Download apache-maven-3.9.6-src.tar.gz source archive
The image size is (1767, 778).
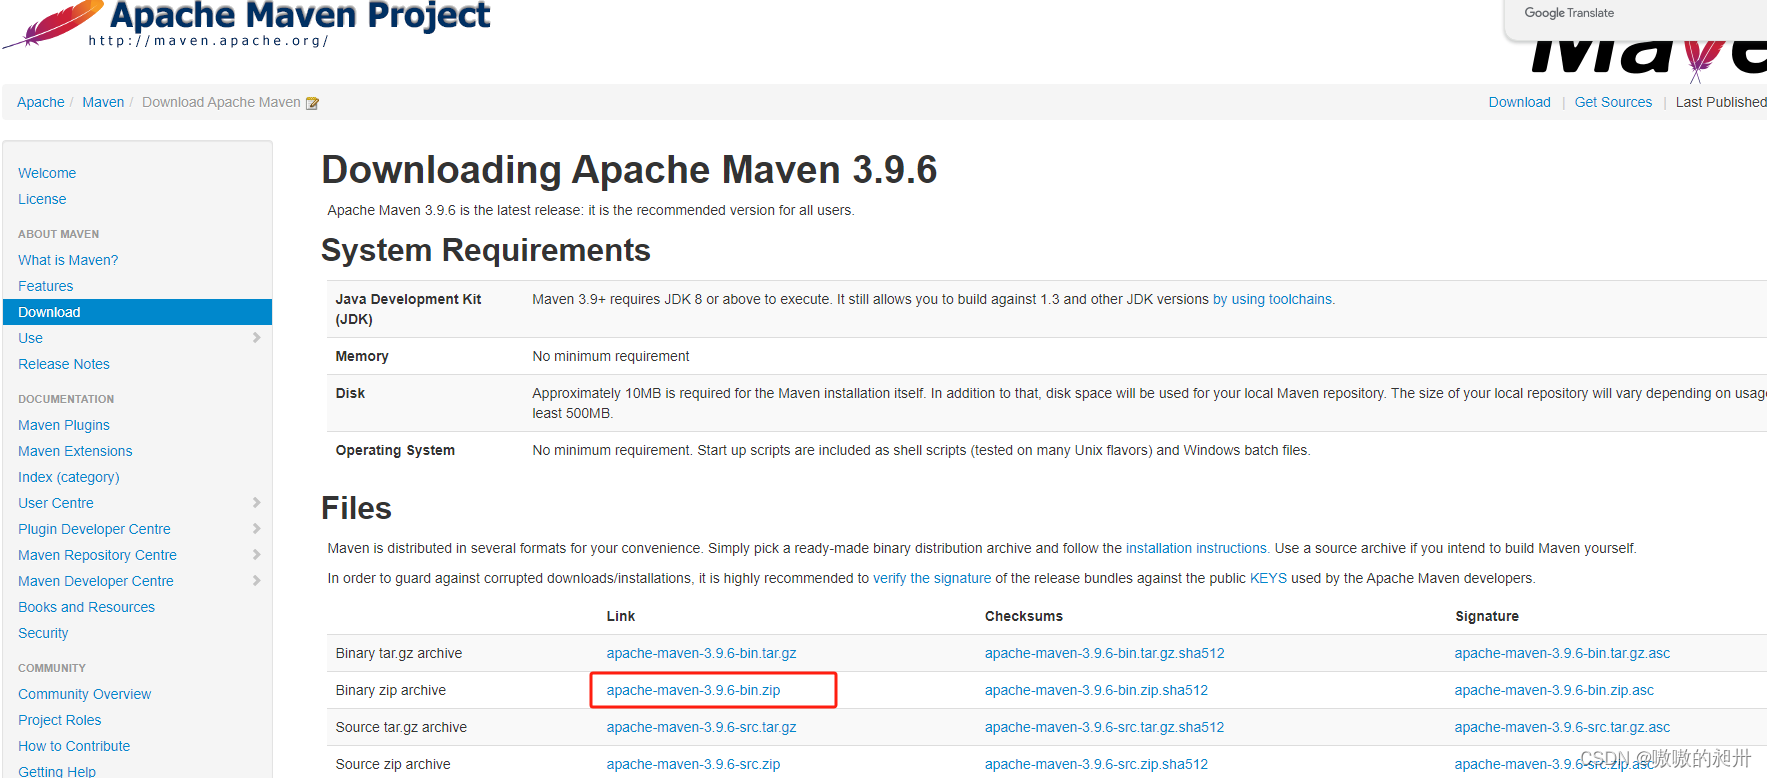pos(701,727)
